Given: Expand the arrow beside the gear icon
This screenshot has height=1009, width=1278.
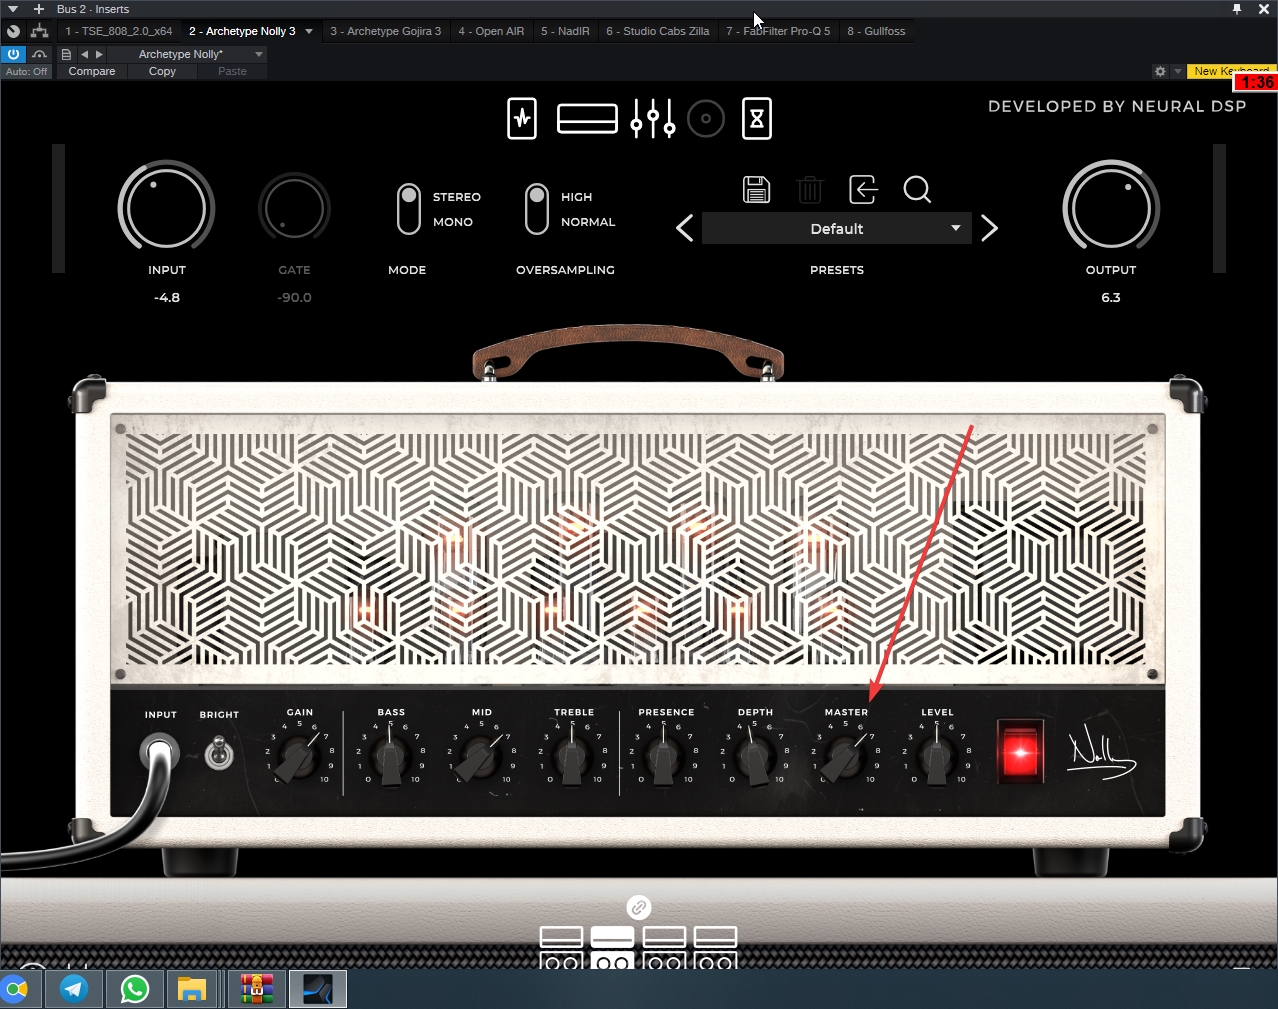Looking at the screenshot, I should click(x=1177, y=71).
